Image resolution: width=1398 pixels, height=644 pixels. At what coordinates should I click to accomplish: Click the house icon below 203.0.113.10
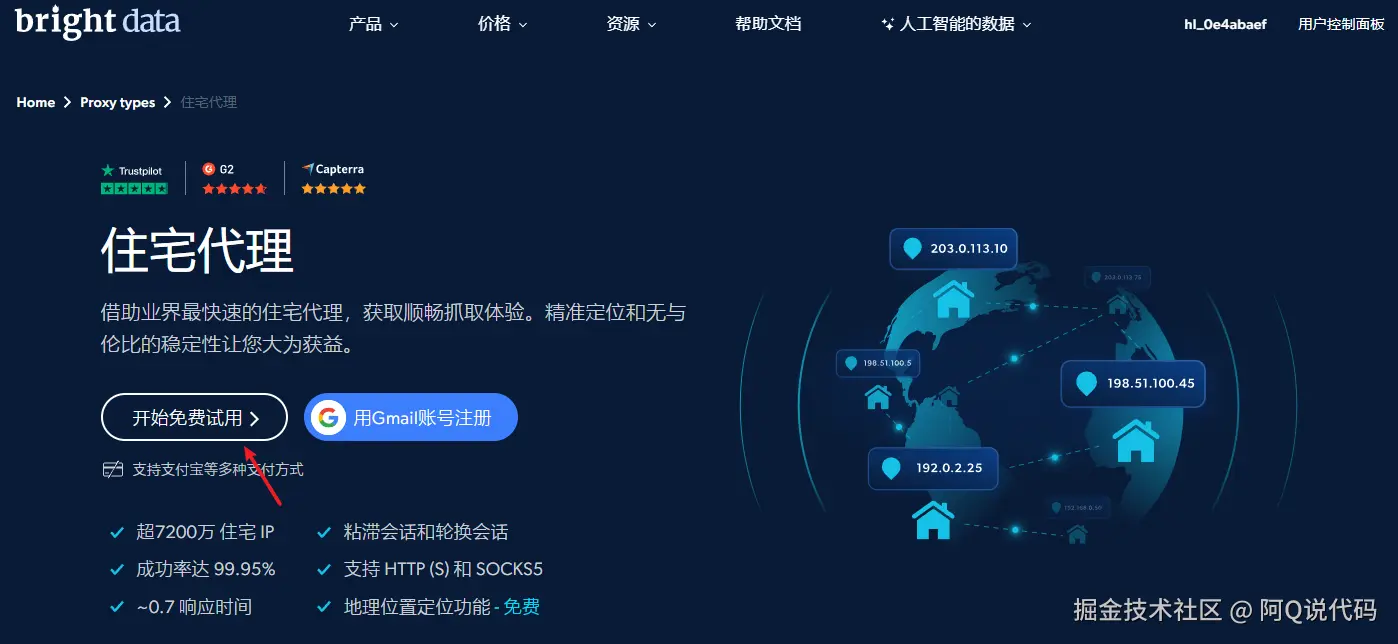click(953, 298)
